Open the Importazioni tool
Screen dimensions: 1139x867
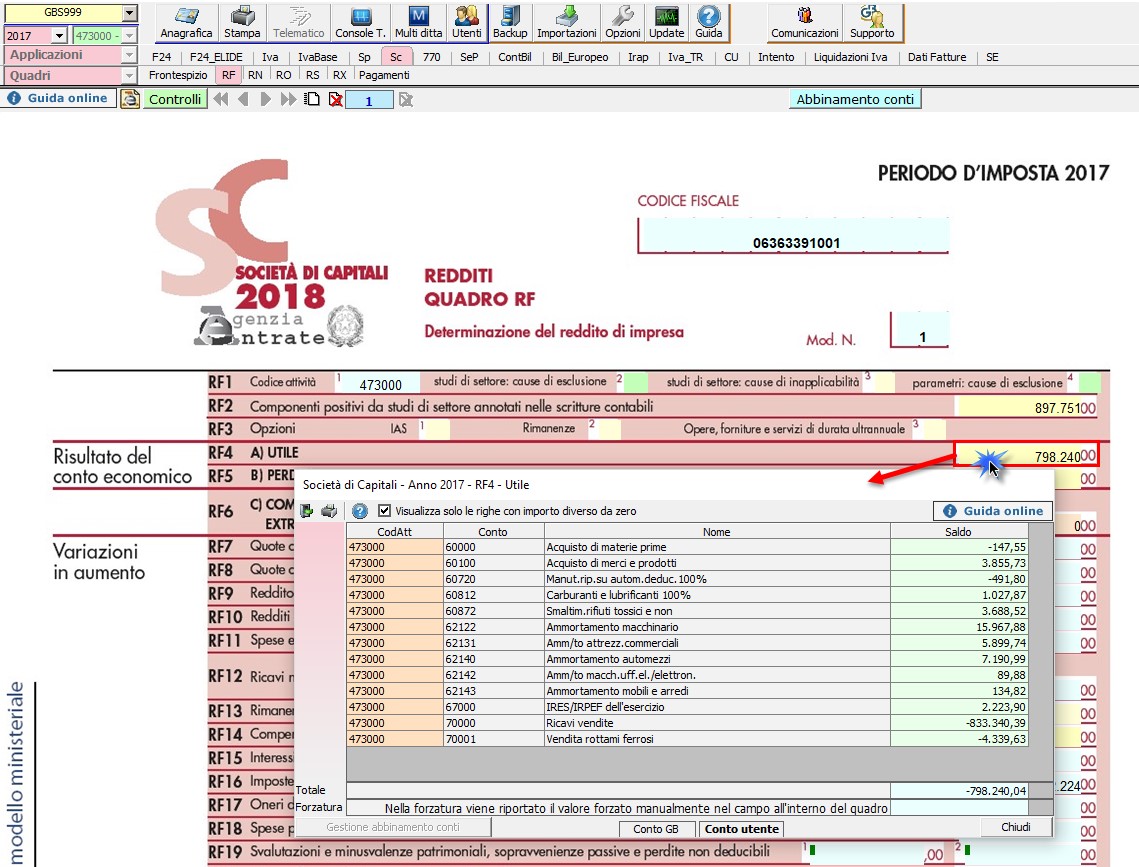pyautogui.click(x=567, y=22)
